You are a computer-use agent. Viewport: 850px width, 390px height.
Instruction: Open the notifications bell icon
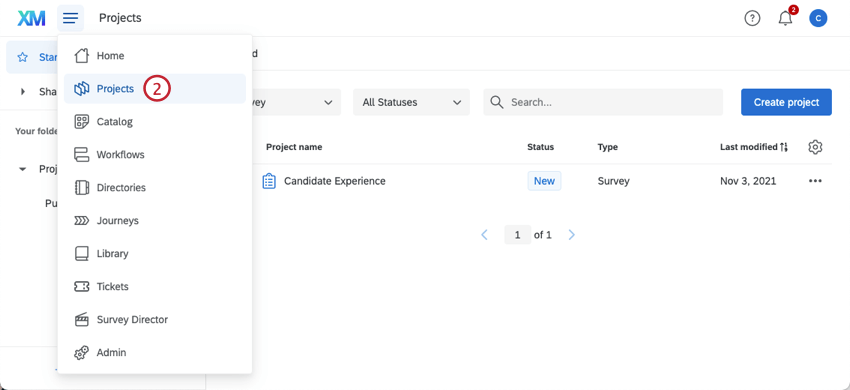tap(785, 18)
